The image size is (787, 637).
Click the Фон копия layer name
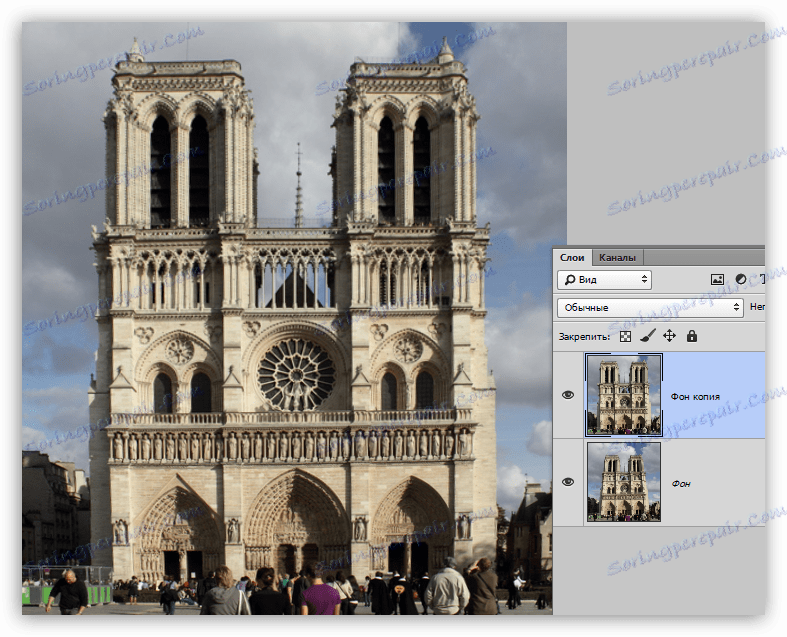[695, 397]
